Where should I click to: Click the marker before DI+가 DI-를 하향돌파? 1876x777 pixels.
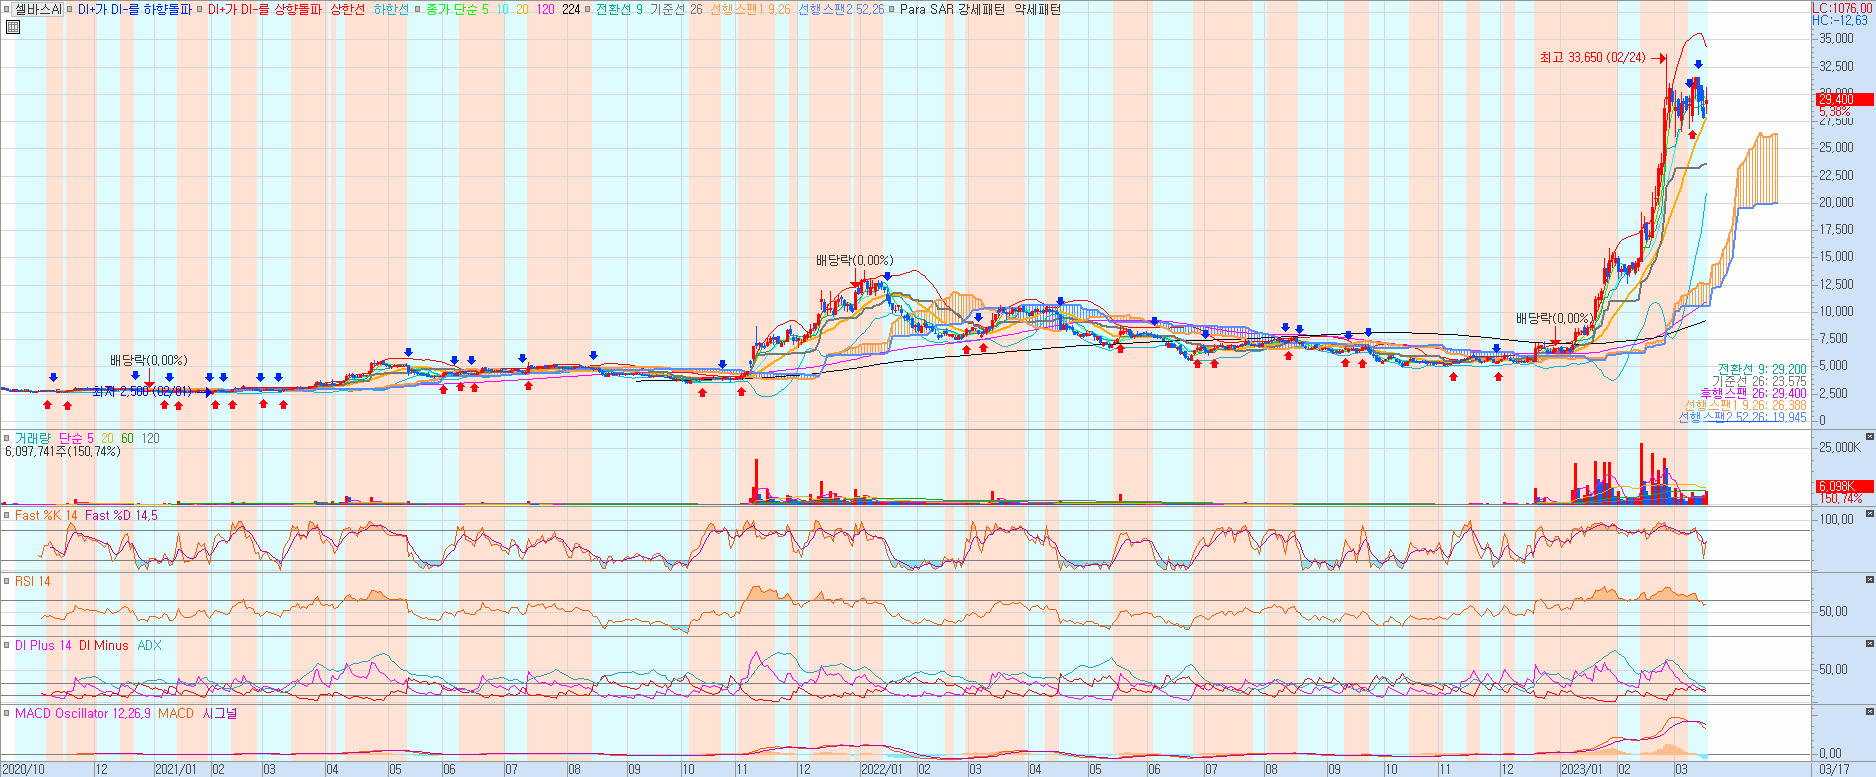click(x=71, y=9)
